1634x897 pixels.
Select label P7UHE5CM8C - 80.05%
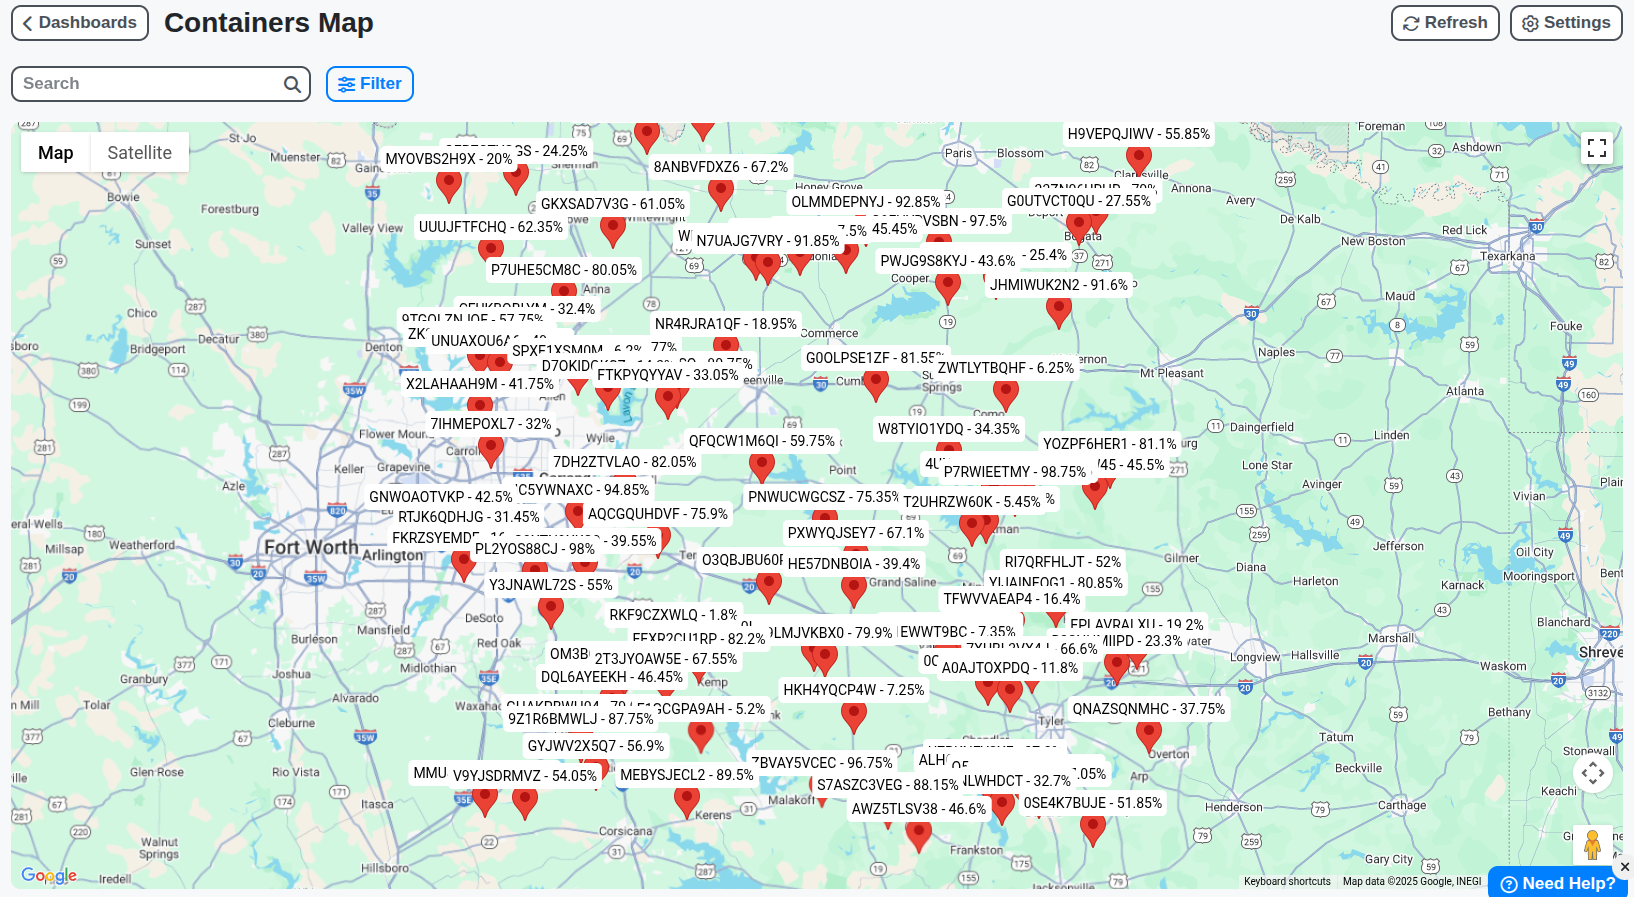coord(564,270)
